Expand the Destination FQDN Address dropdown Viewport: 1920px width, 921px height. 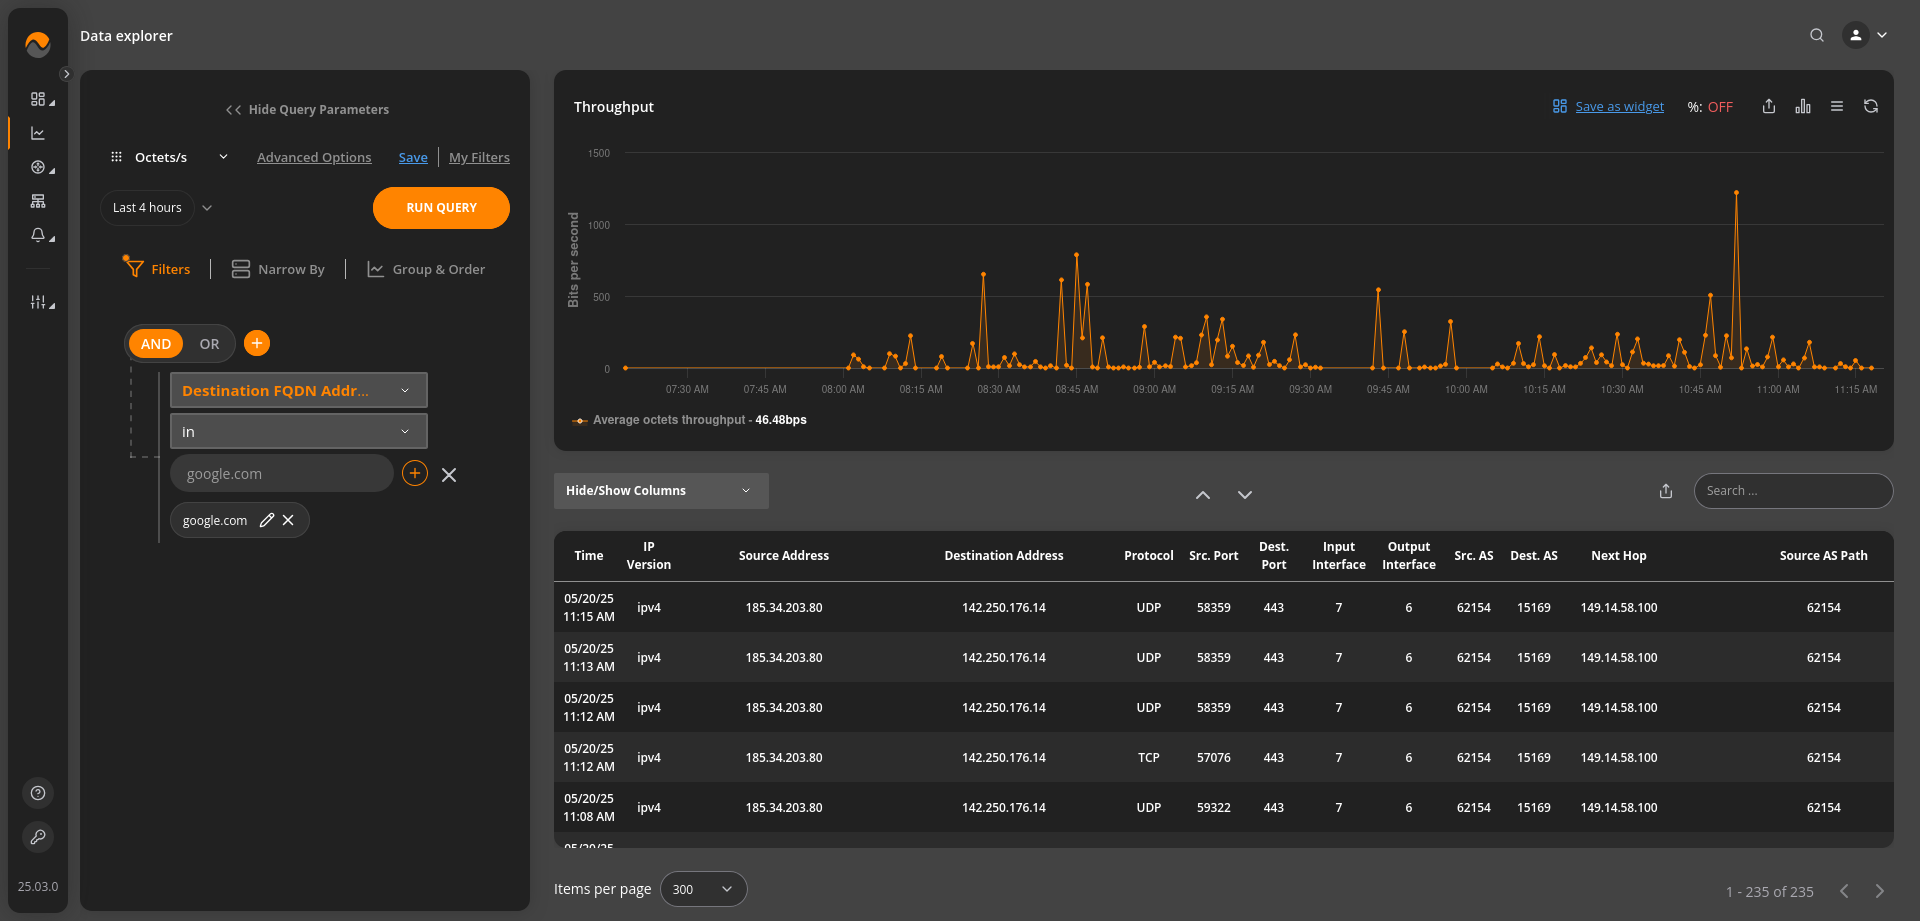pos(298,390)
